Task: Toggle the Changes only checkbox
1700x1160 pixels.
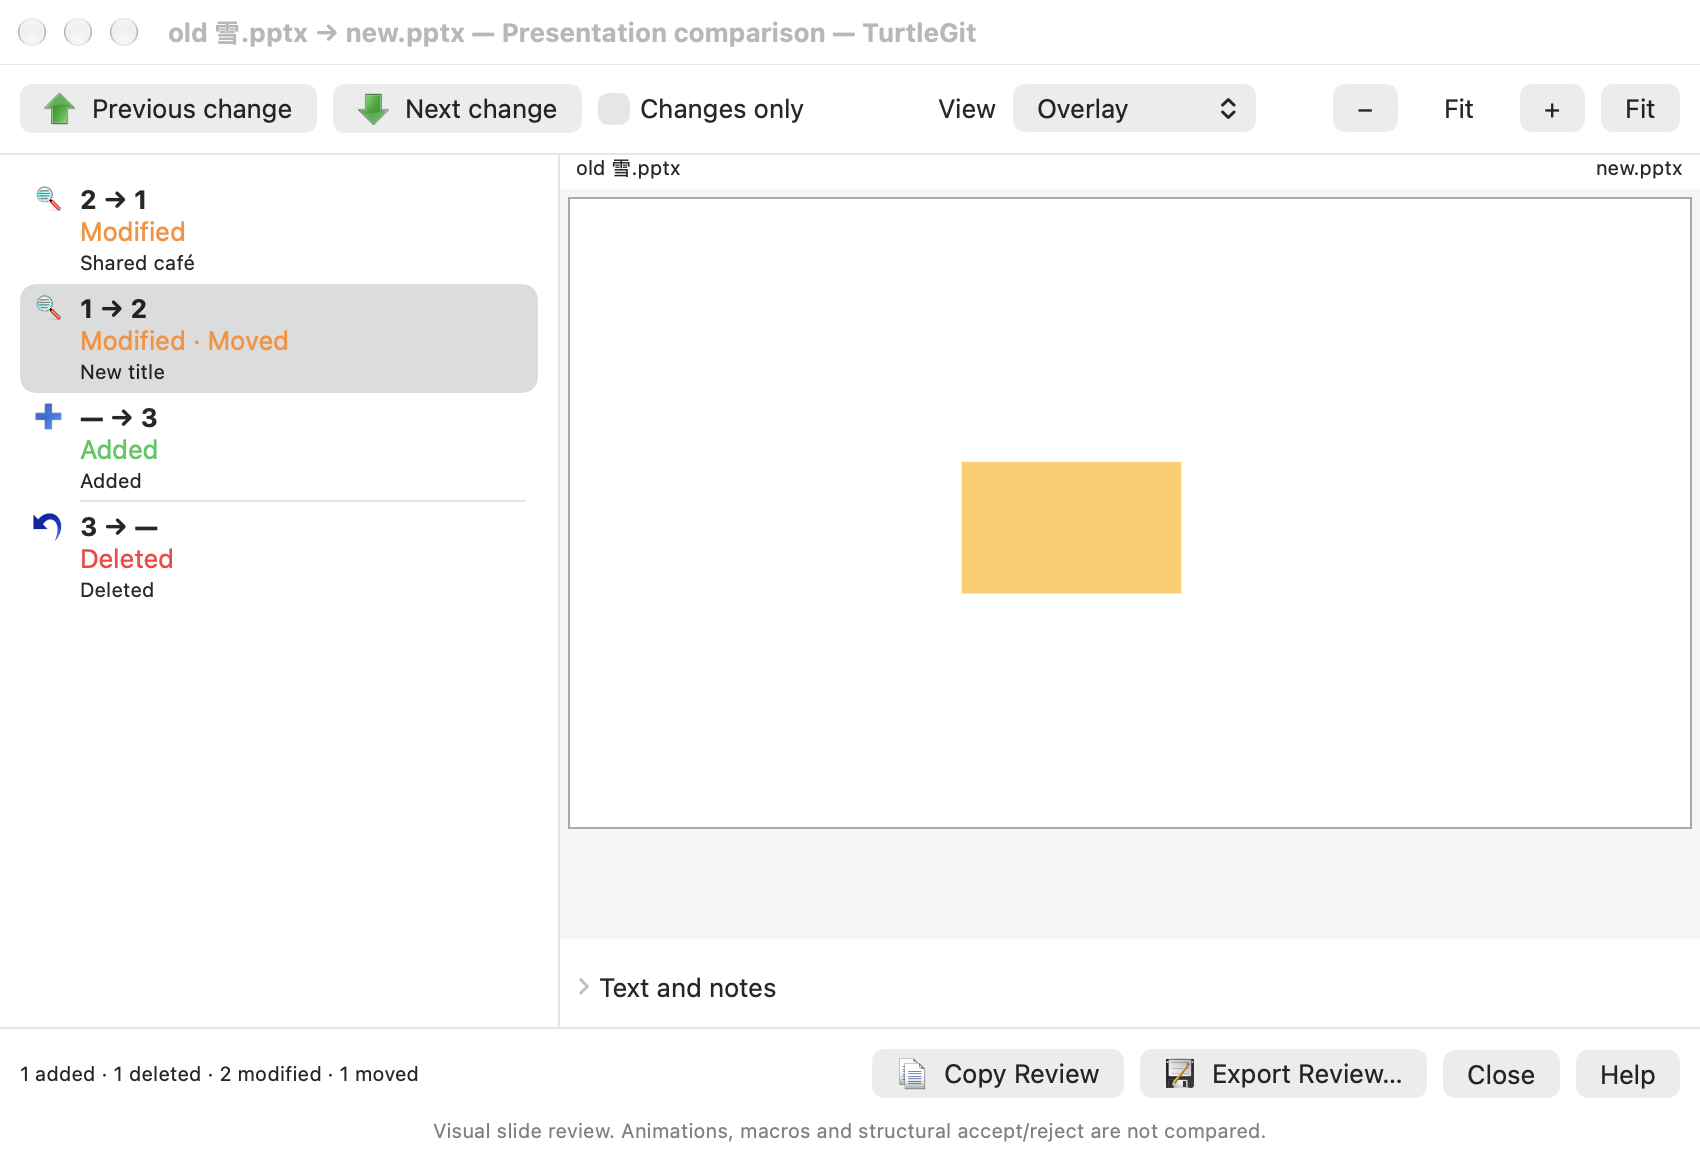Action: [614, 109]
